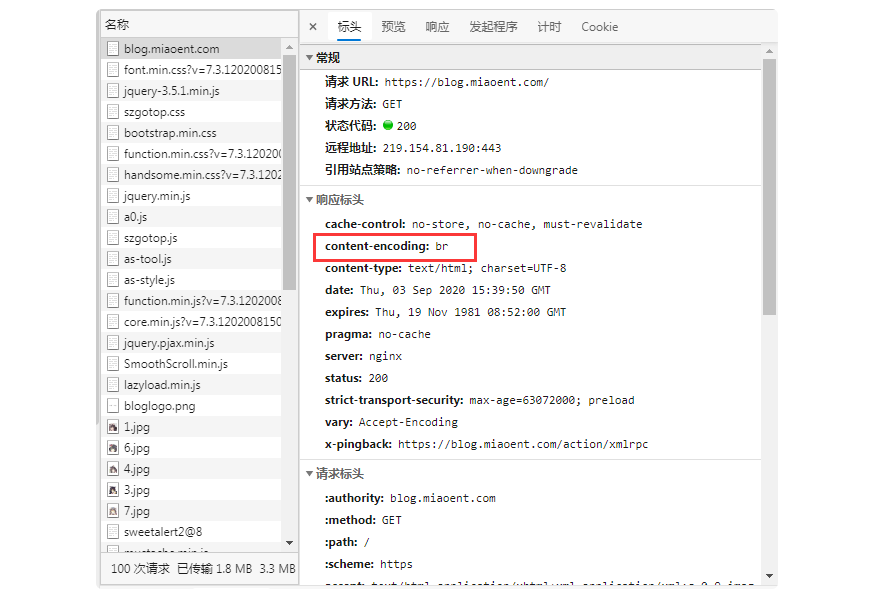Click file icon beside as-style.js
This screenshot has height=606, width=880.
pos(113,280)
